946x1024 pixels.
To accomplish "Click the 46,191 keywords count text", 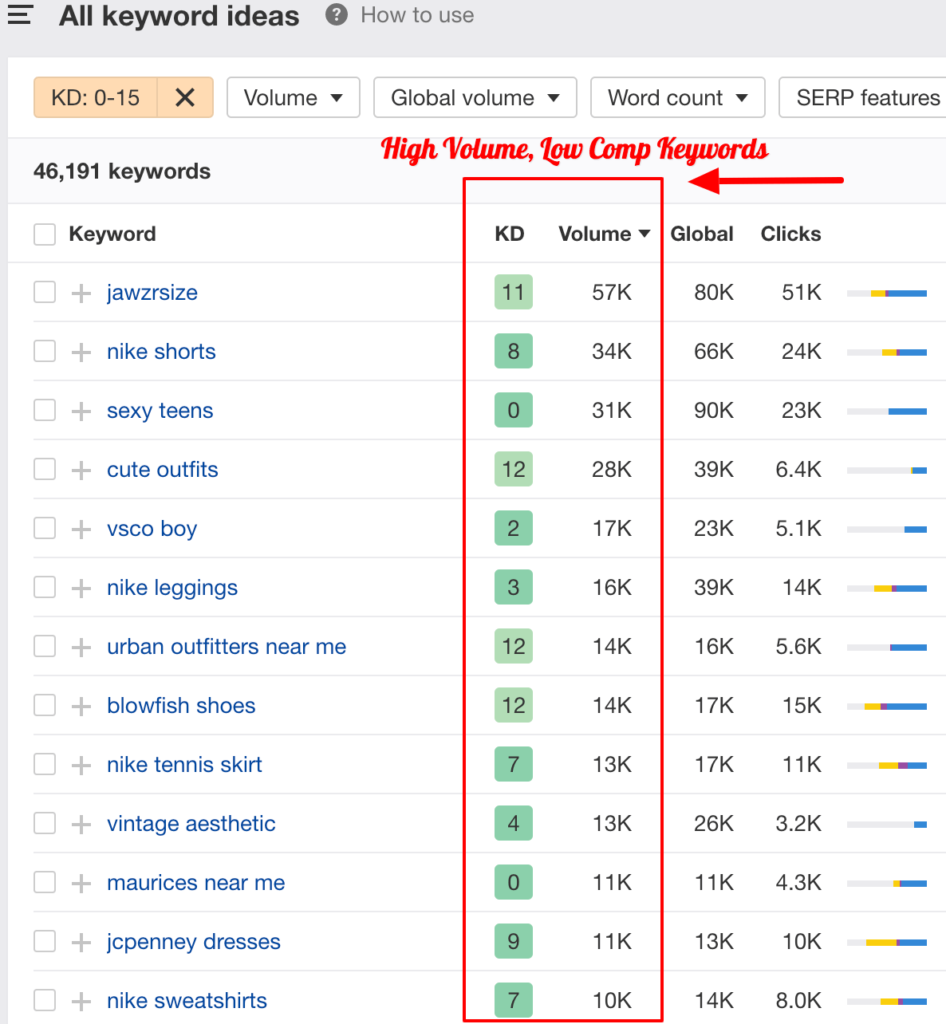I will [x=122, y=171].
